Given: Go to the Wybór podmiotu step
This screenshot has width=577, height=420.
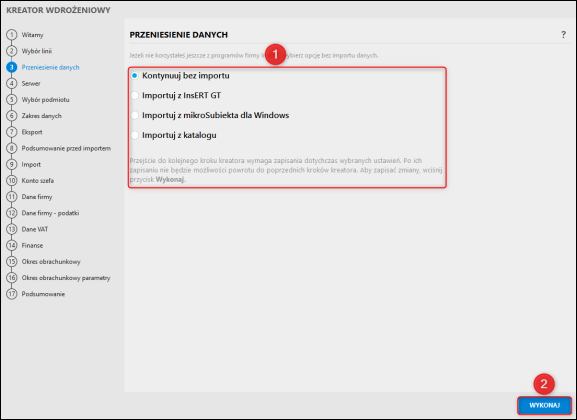Looking at the screenshot, I should point(45,100).
